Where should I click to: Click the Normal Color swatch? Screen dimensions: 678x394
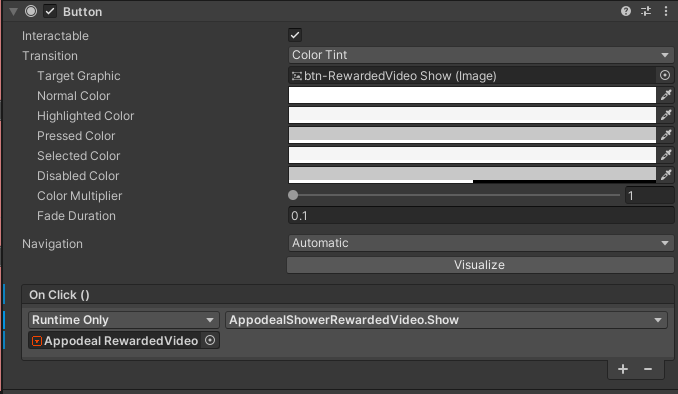[472, 95]
